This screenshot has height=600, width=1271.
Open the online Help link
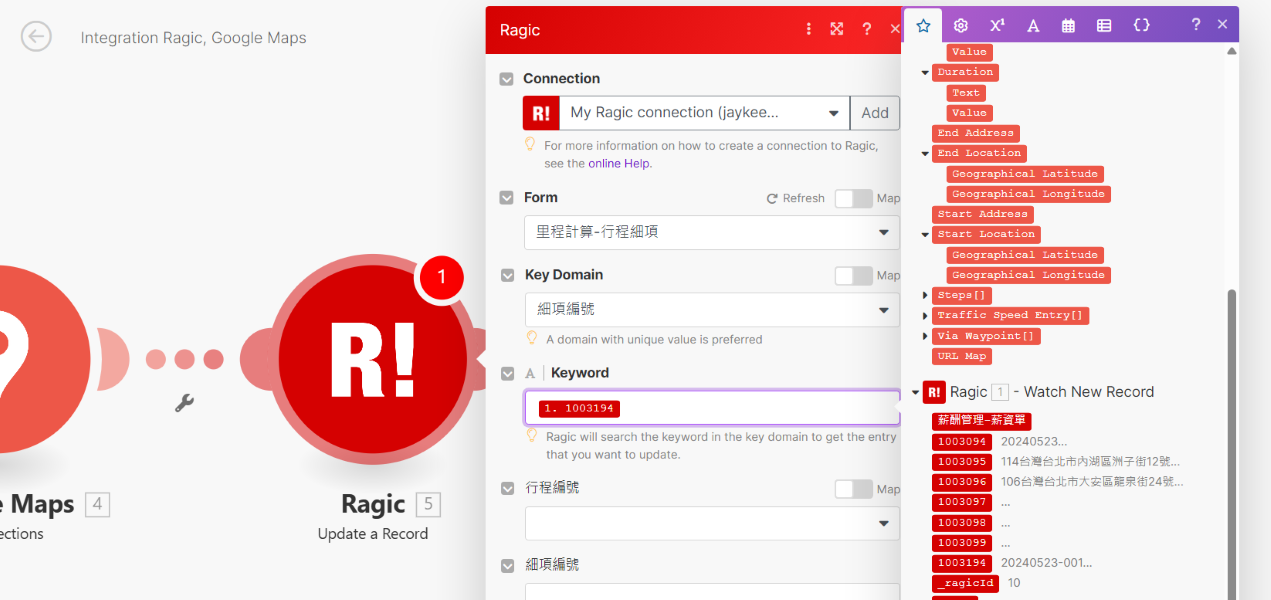[x=619, y=163]
